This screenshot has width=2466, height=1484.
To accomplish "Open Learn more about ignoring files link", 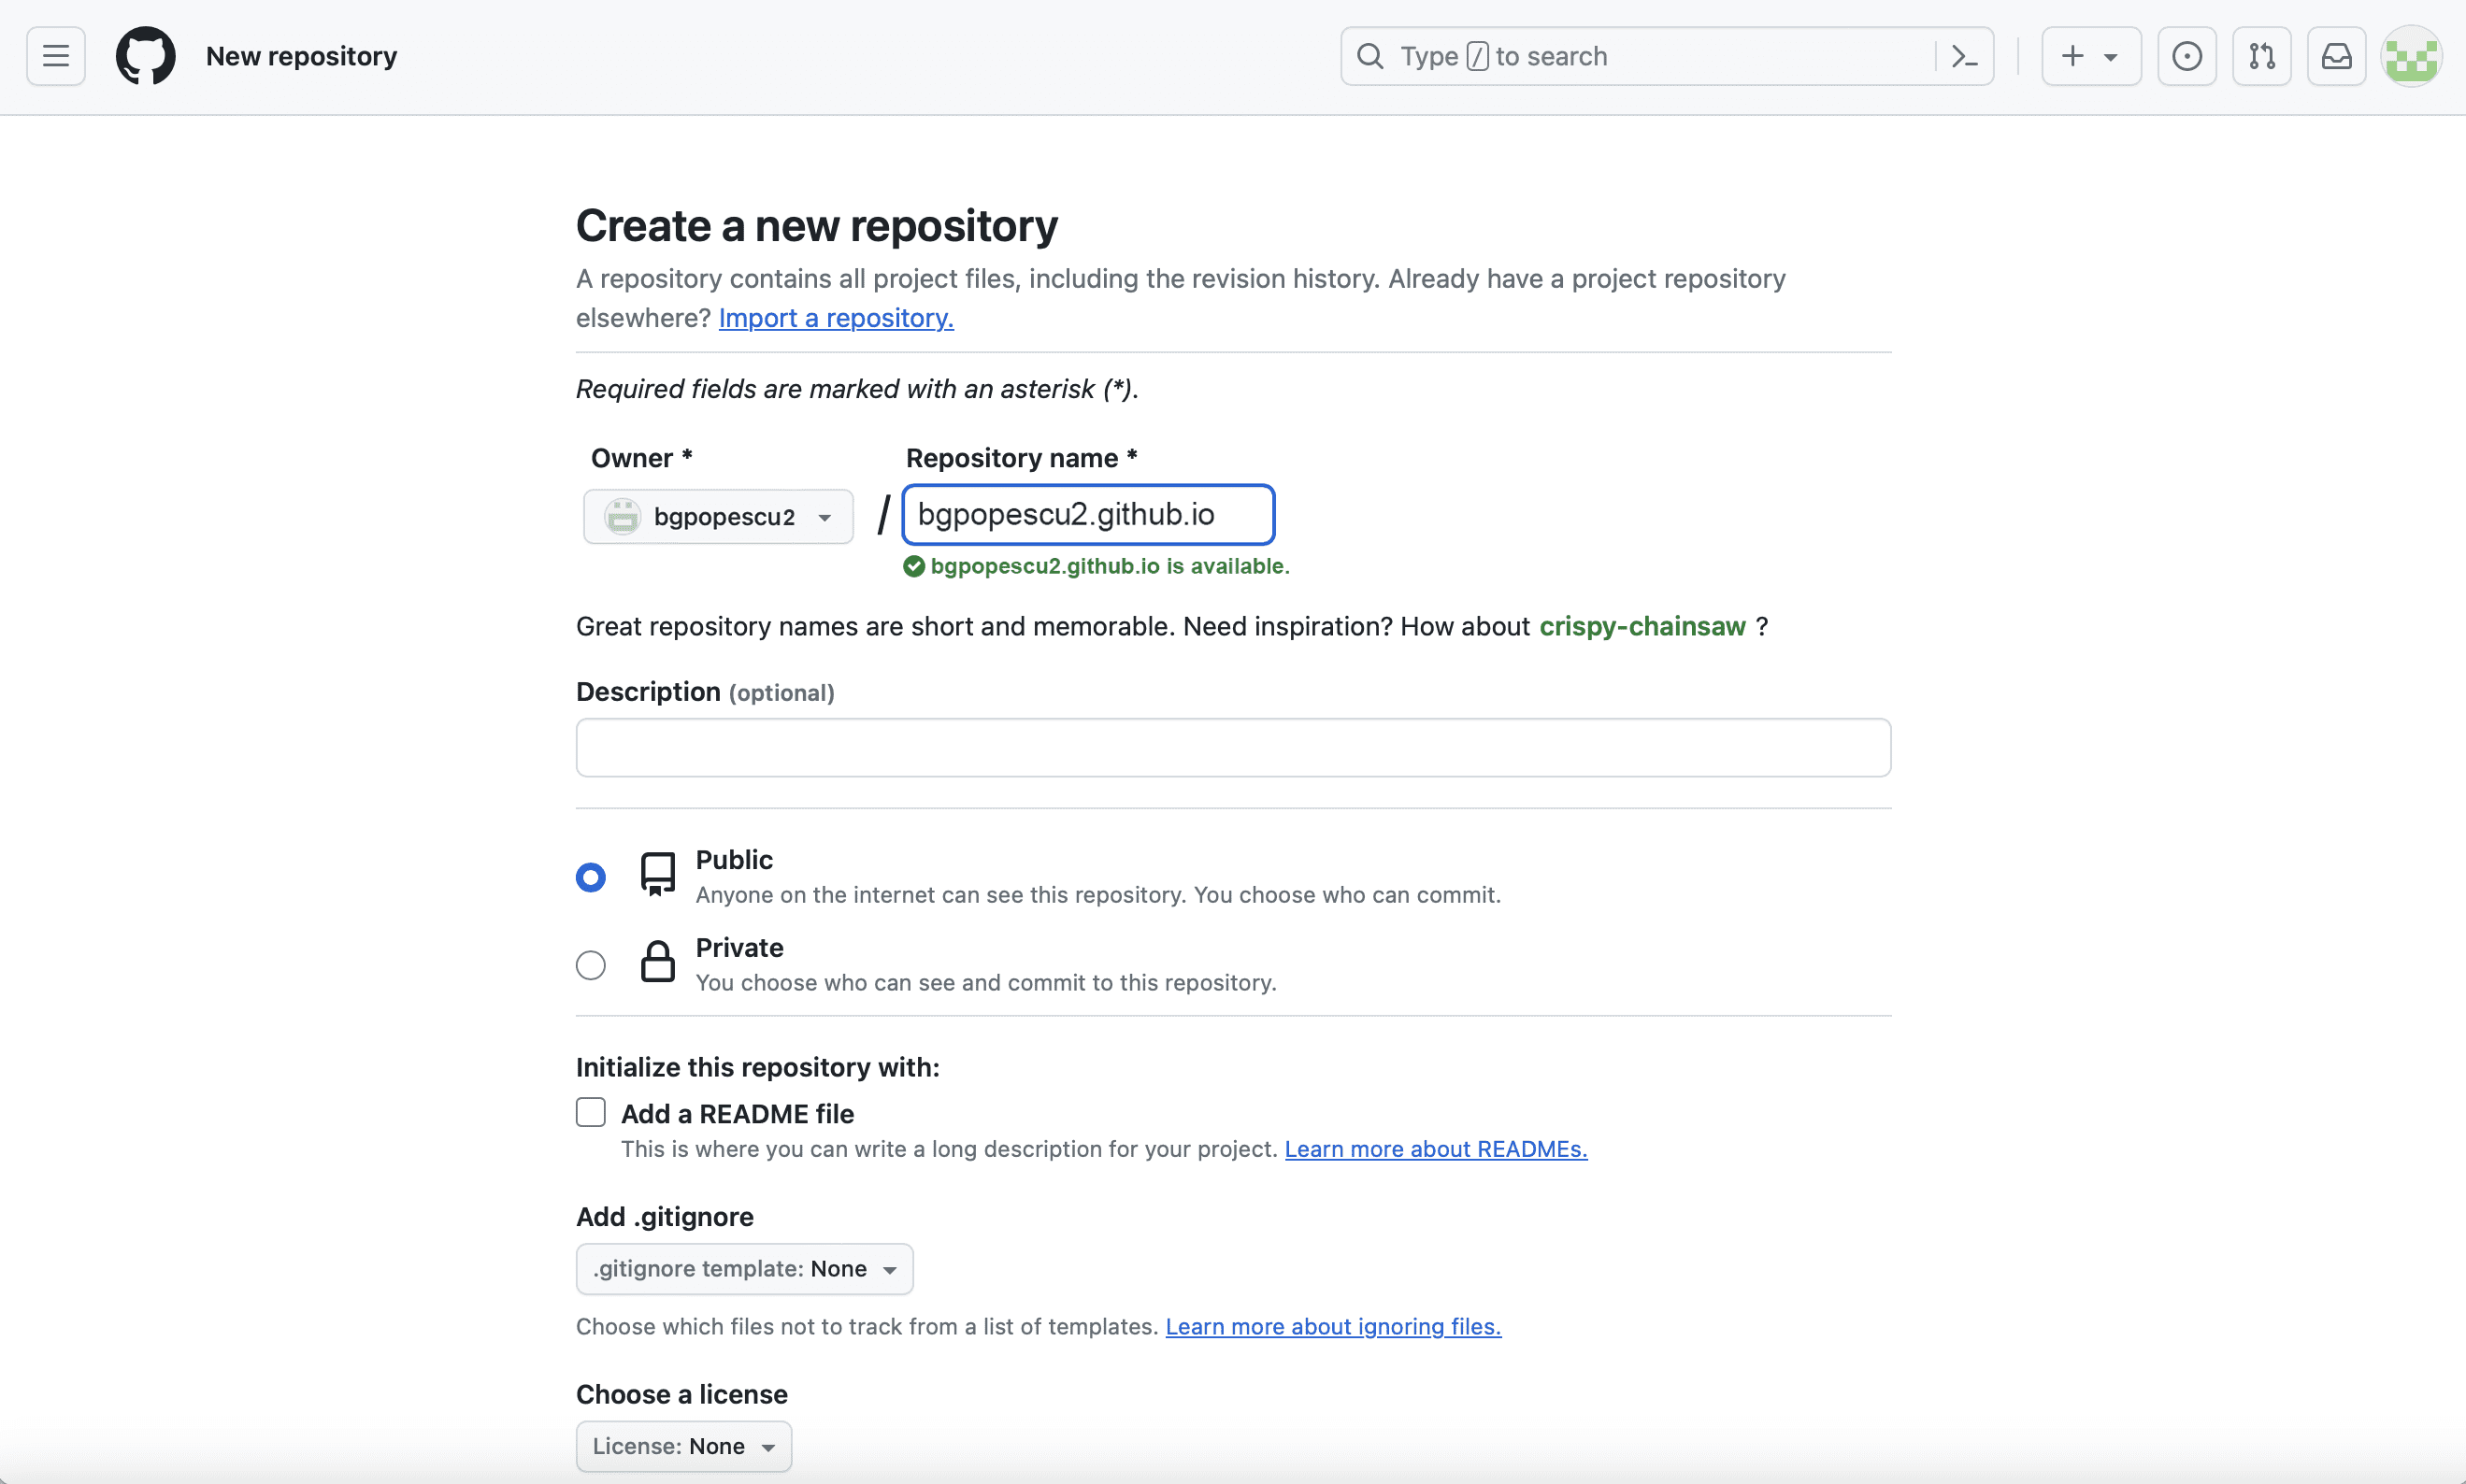I will [1333, 1327].
